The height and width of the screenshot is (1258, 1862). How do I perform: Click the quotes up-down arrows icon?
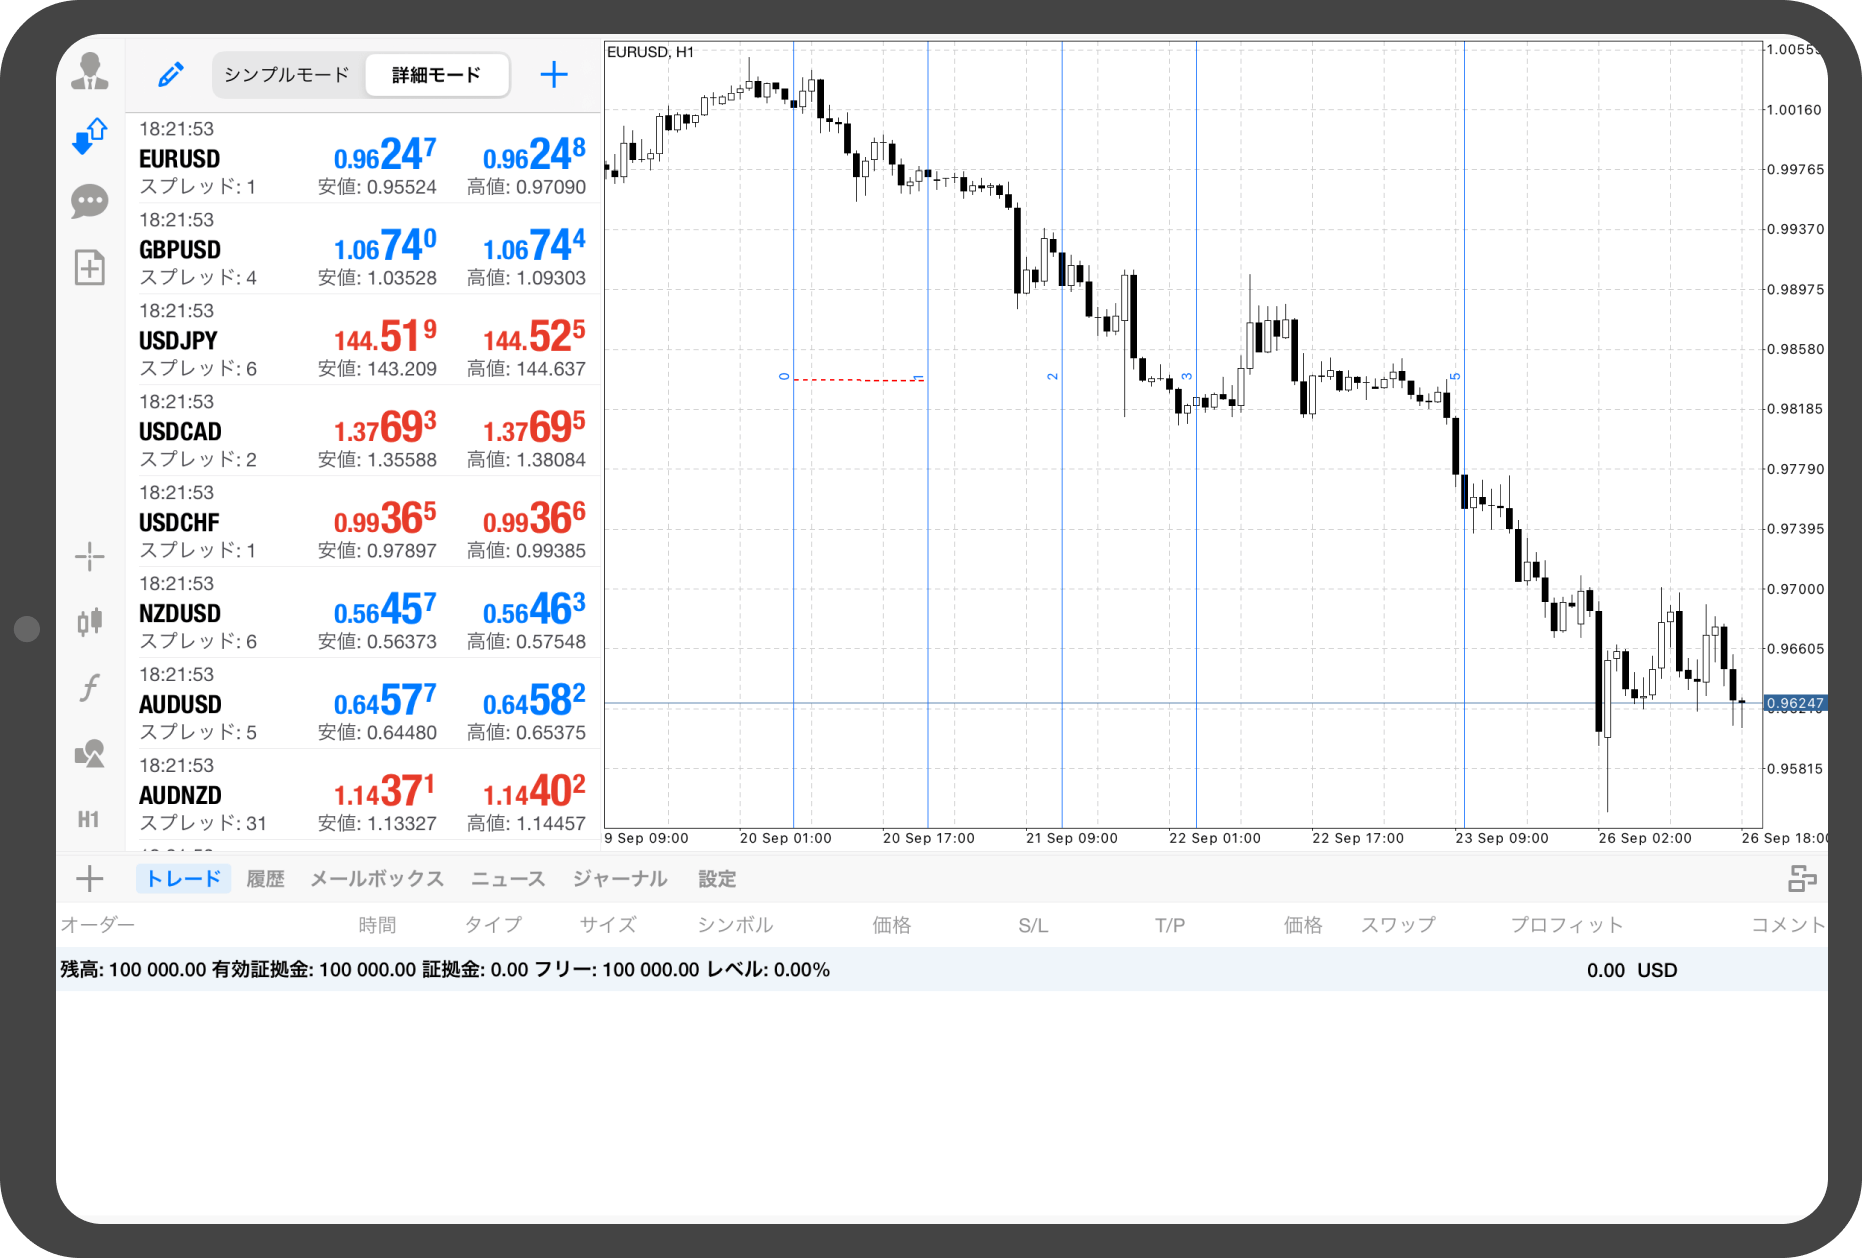tap(90, 136)
